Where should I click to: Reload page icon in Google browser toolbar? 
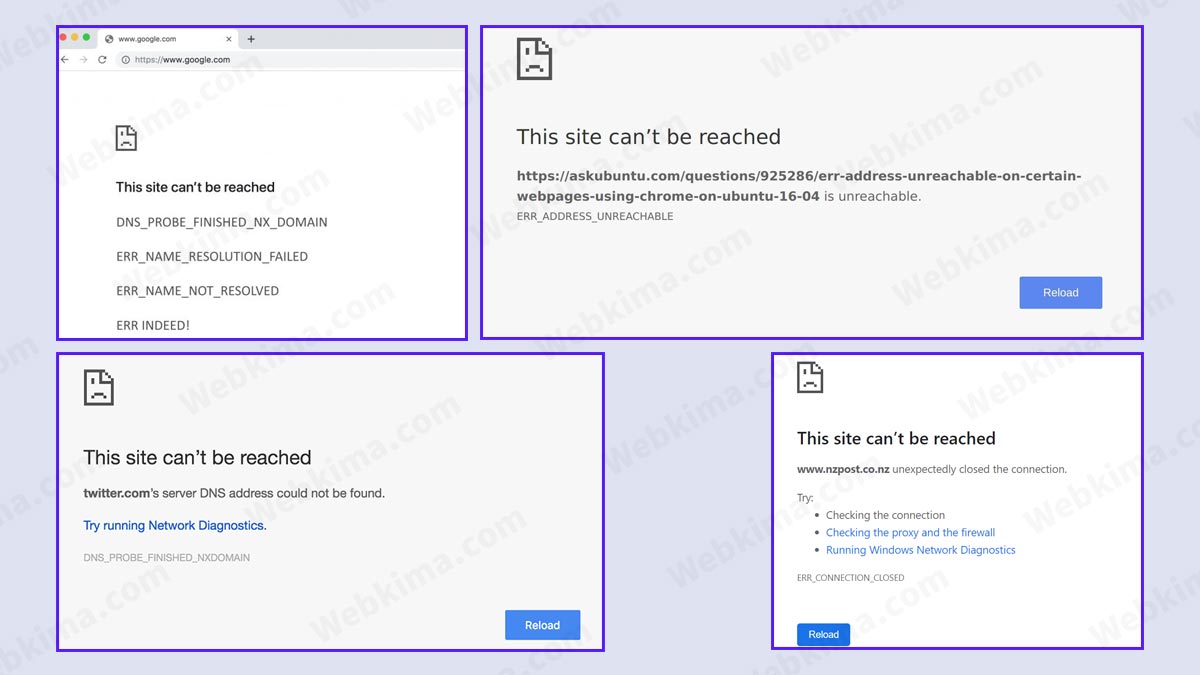click(102, 60)
